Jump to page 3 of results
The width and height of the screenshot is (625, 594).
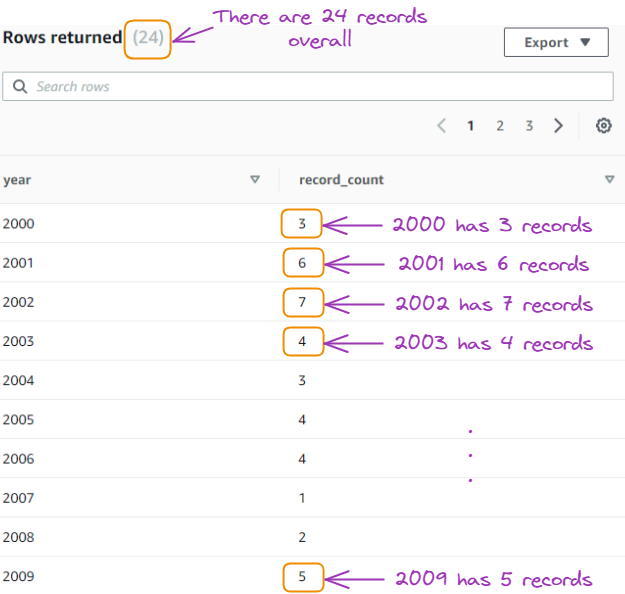coord(529,126)
